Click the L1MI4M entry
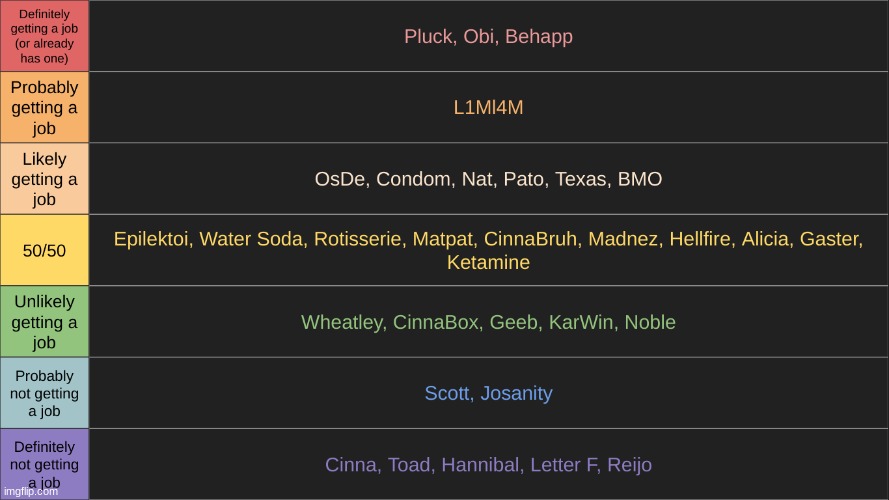 pyautogui.click(x=488, y=107)
